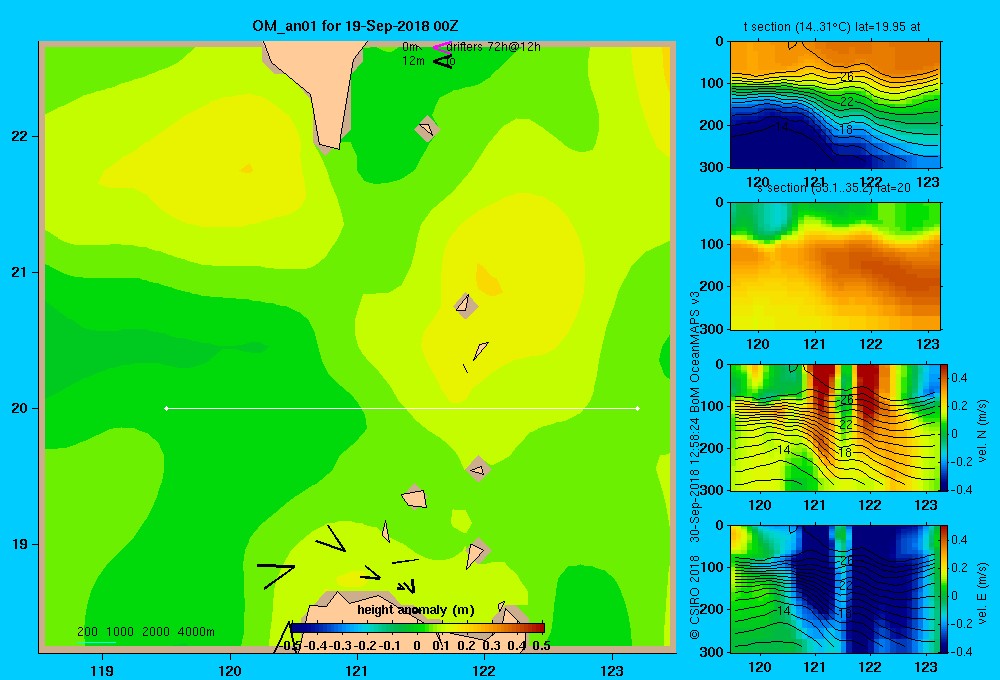The image size is (1000, 680).
Task: Click the '26' isotherm label in t section
Action: (x=846, y=77)
